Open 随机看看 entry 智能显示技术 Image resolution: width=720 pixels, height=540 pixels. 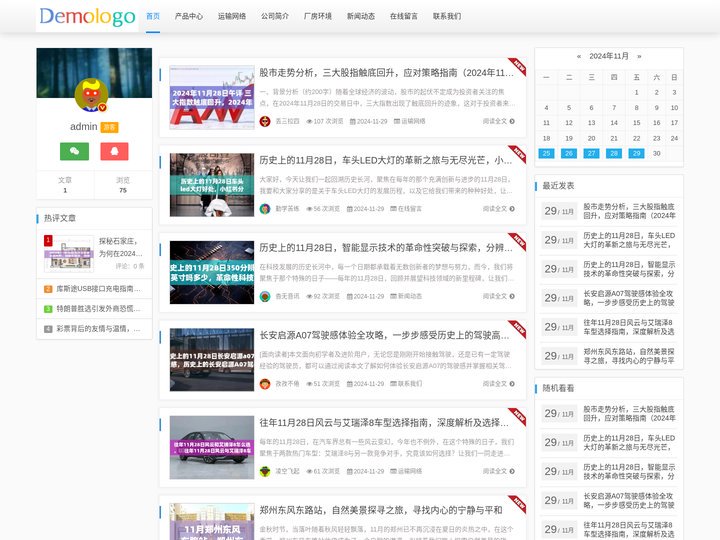(x=629, y=471)
